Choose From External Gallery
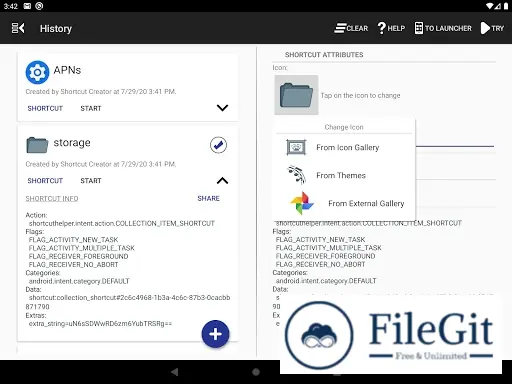Screen dimensions: 512x384 click(x=344, y=203)
